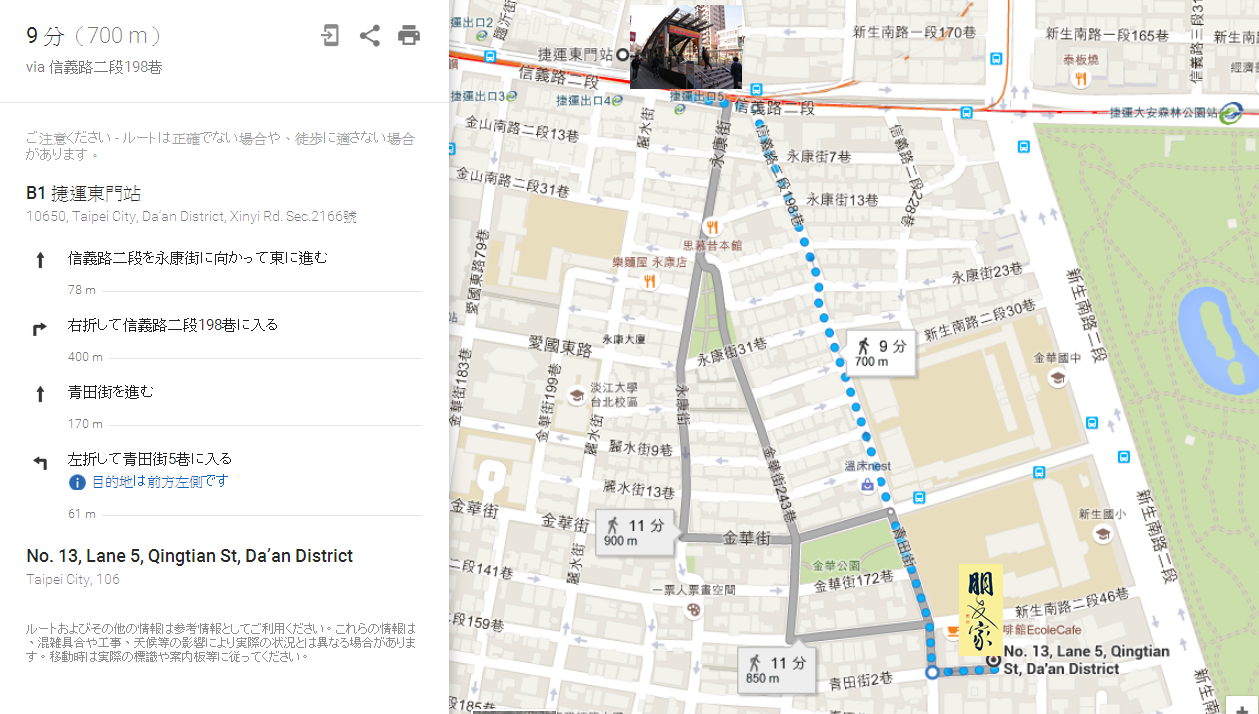
Task: Open the share directions icon
Action: pos(369,36)
